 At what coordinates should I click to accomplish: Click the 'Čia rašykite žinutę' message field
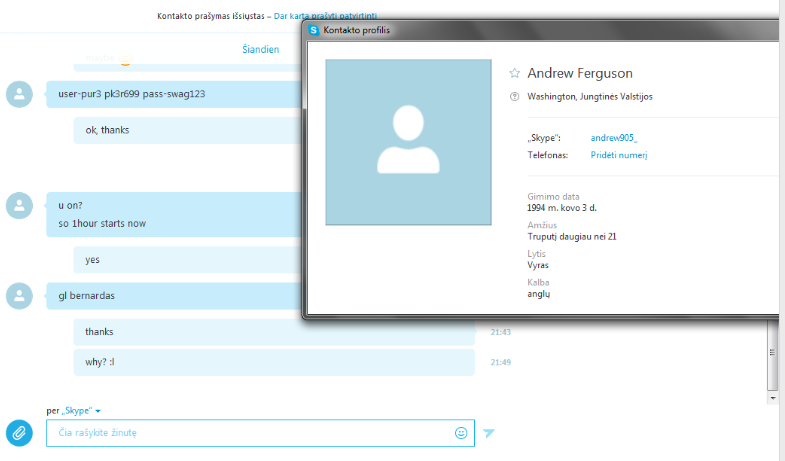(x=260, y=433)
